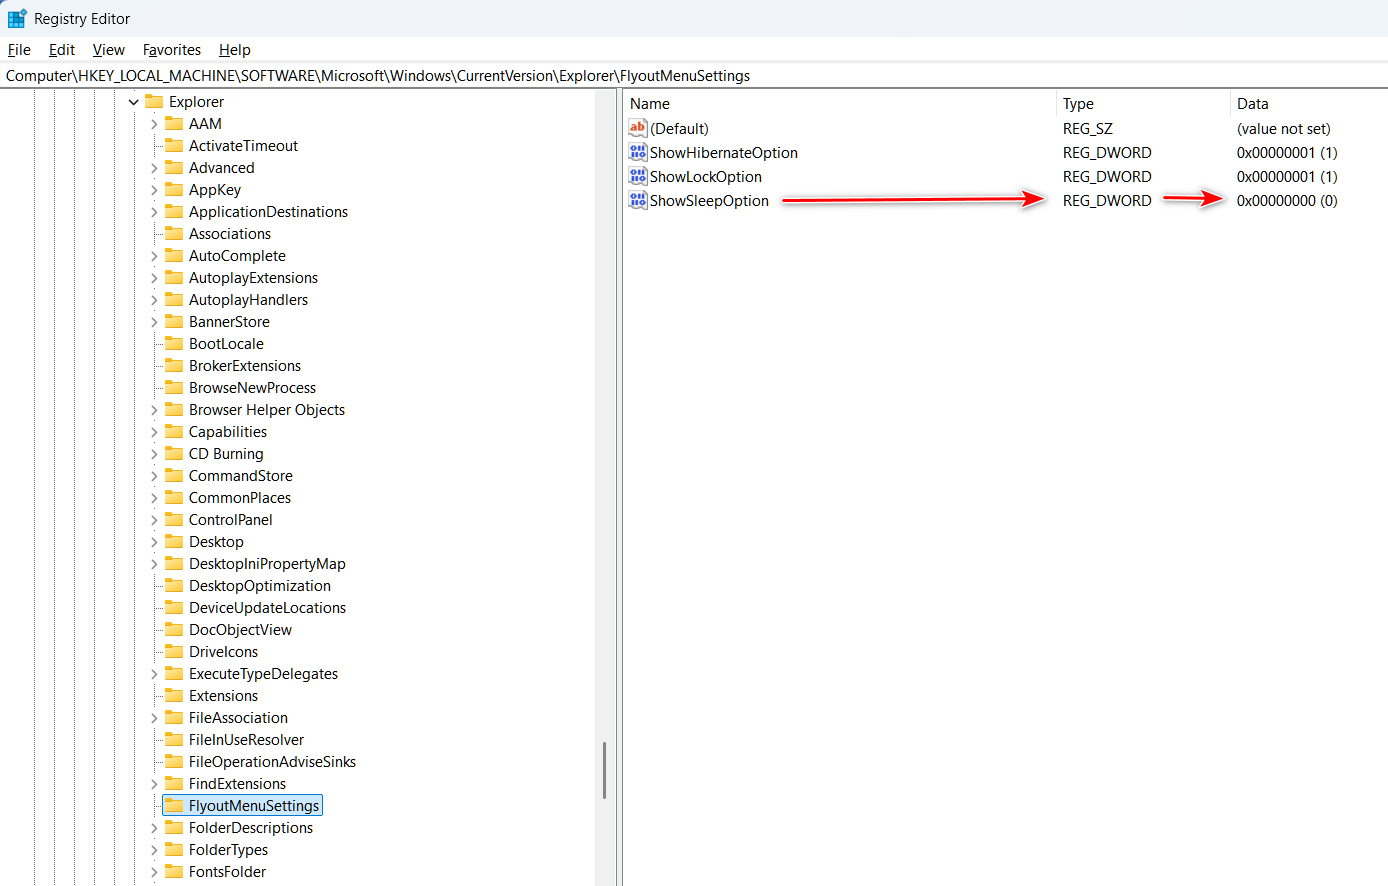
Task: Expand the FolderTypes key chevron
Action: pyautogui.click(x=154, y=850)
